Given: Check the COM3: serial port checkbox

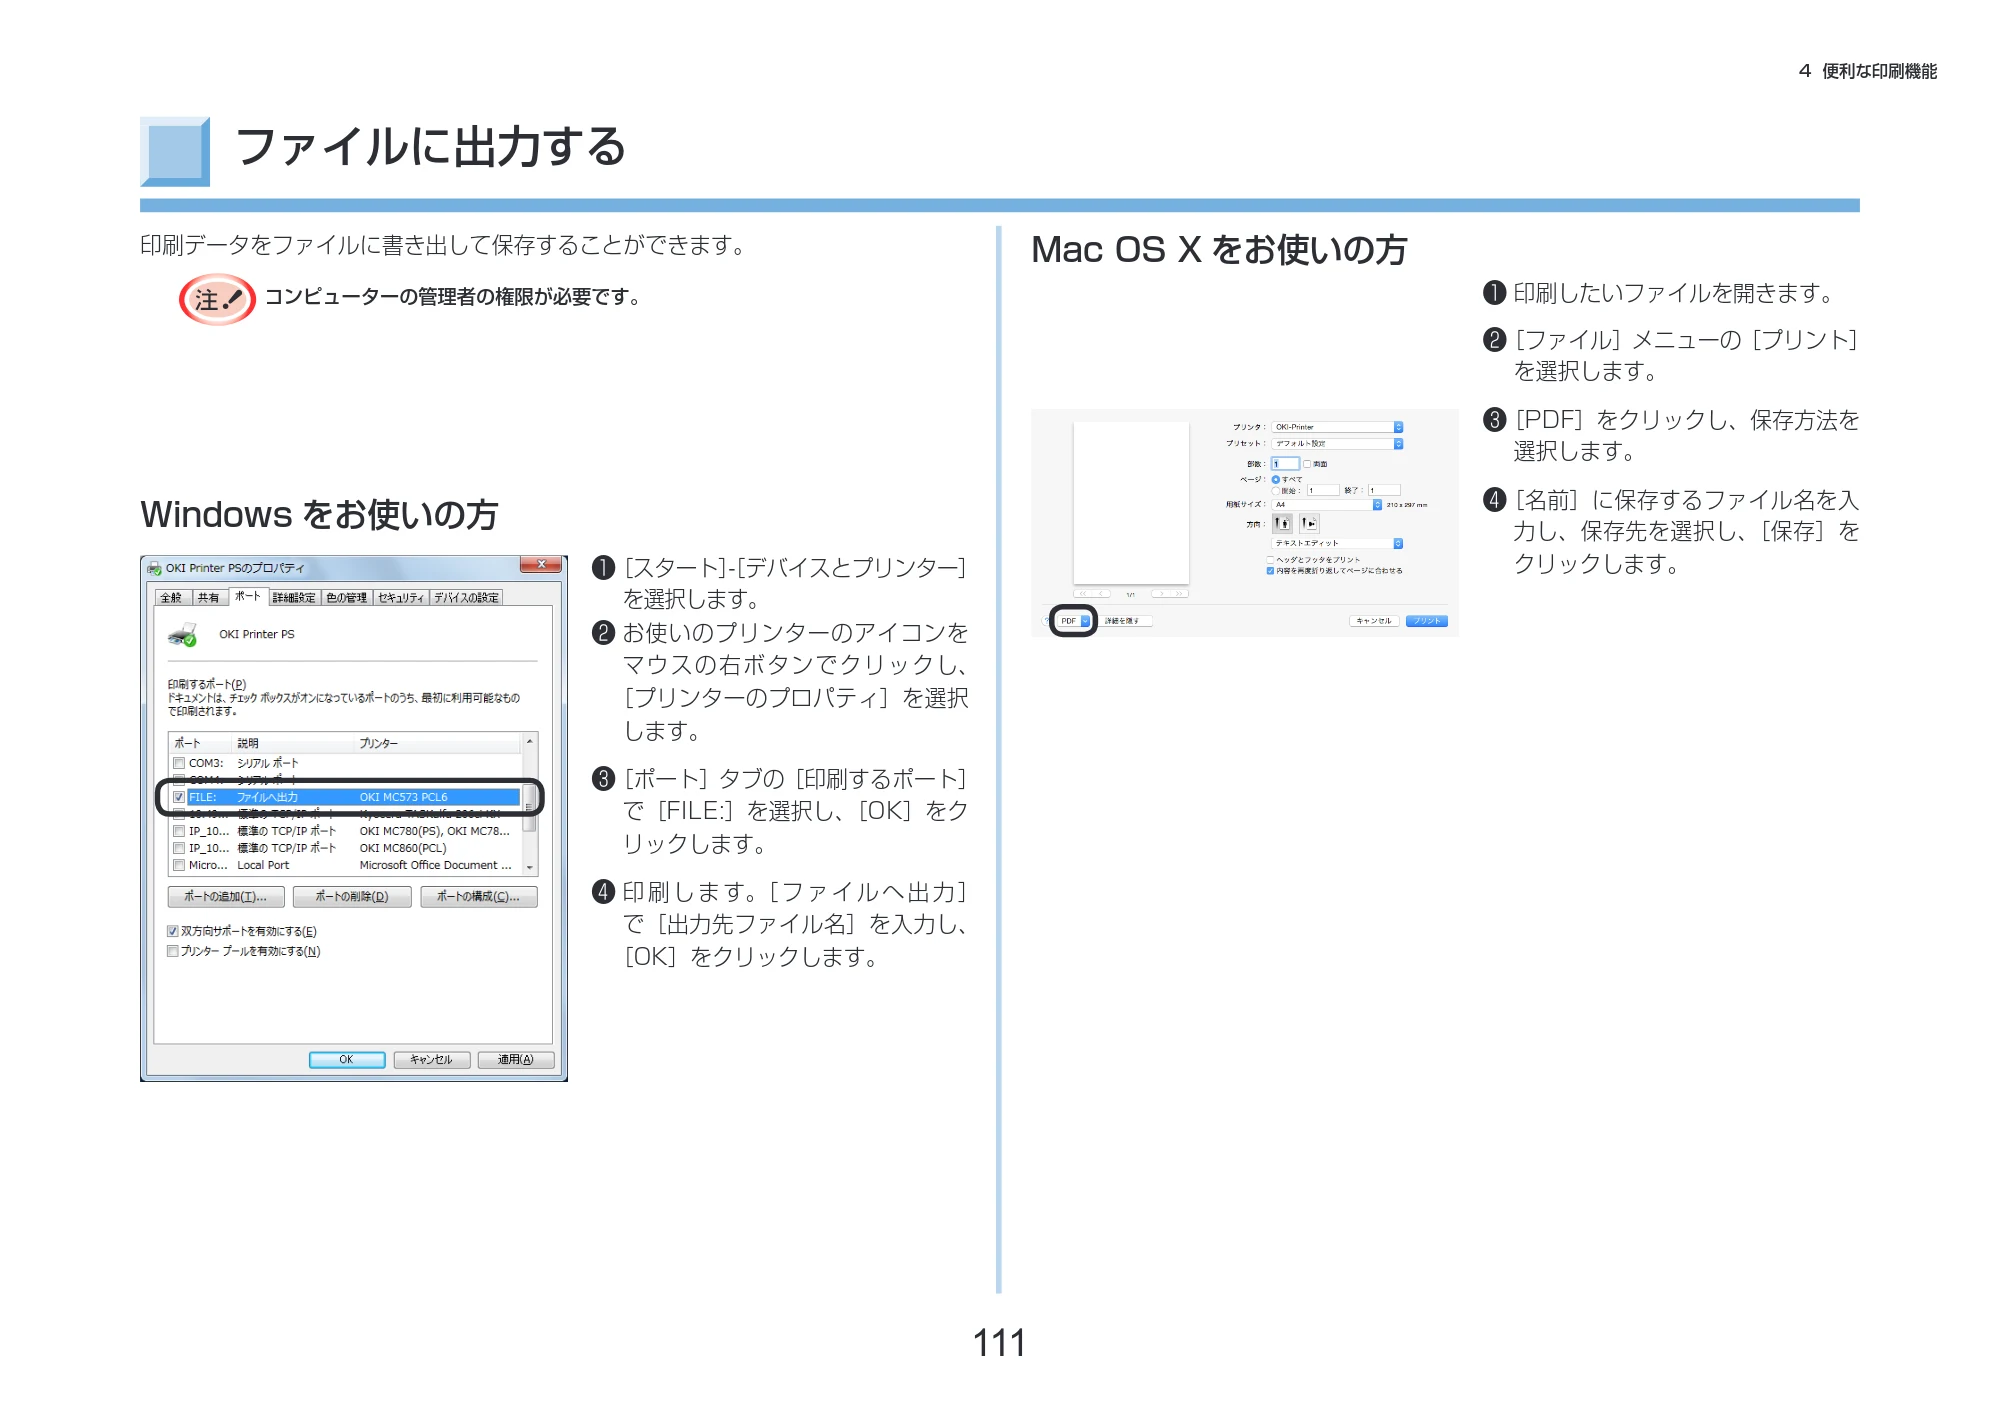Looking at the screenshot, I should 179,763.
